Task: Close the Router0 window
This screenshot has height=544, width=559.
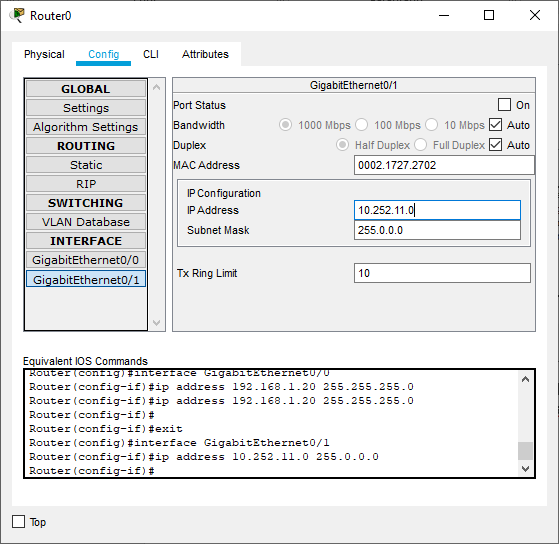Action: point(535,15)
